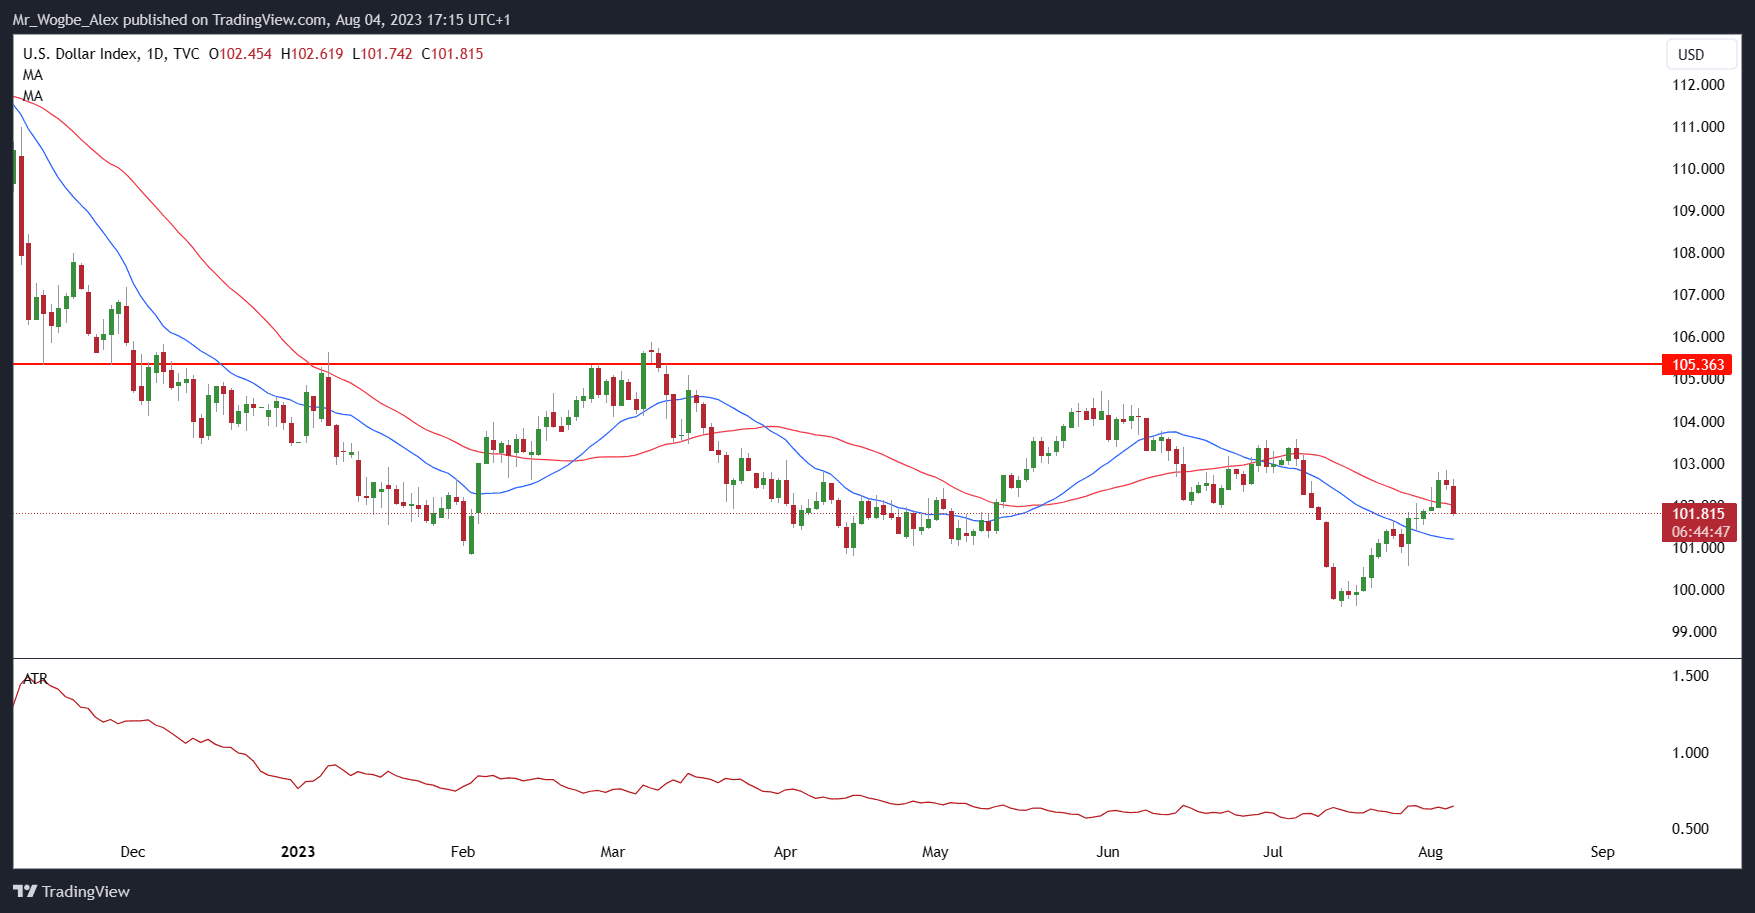This screenshot has height=913, width=1755.
Task: Click the 111.000 price scale value
Action: (x=1698, y=127)
